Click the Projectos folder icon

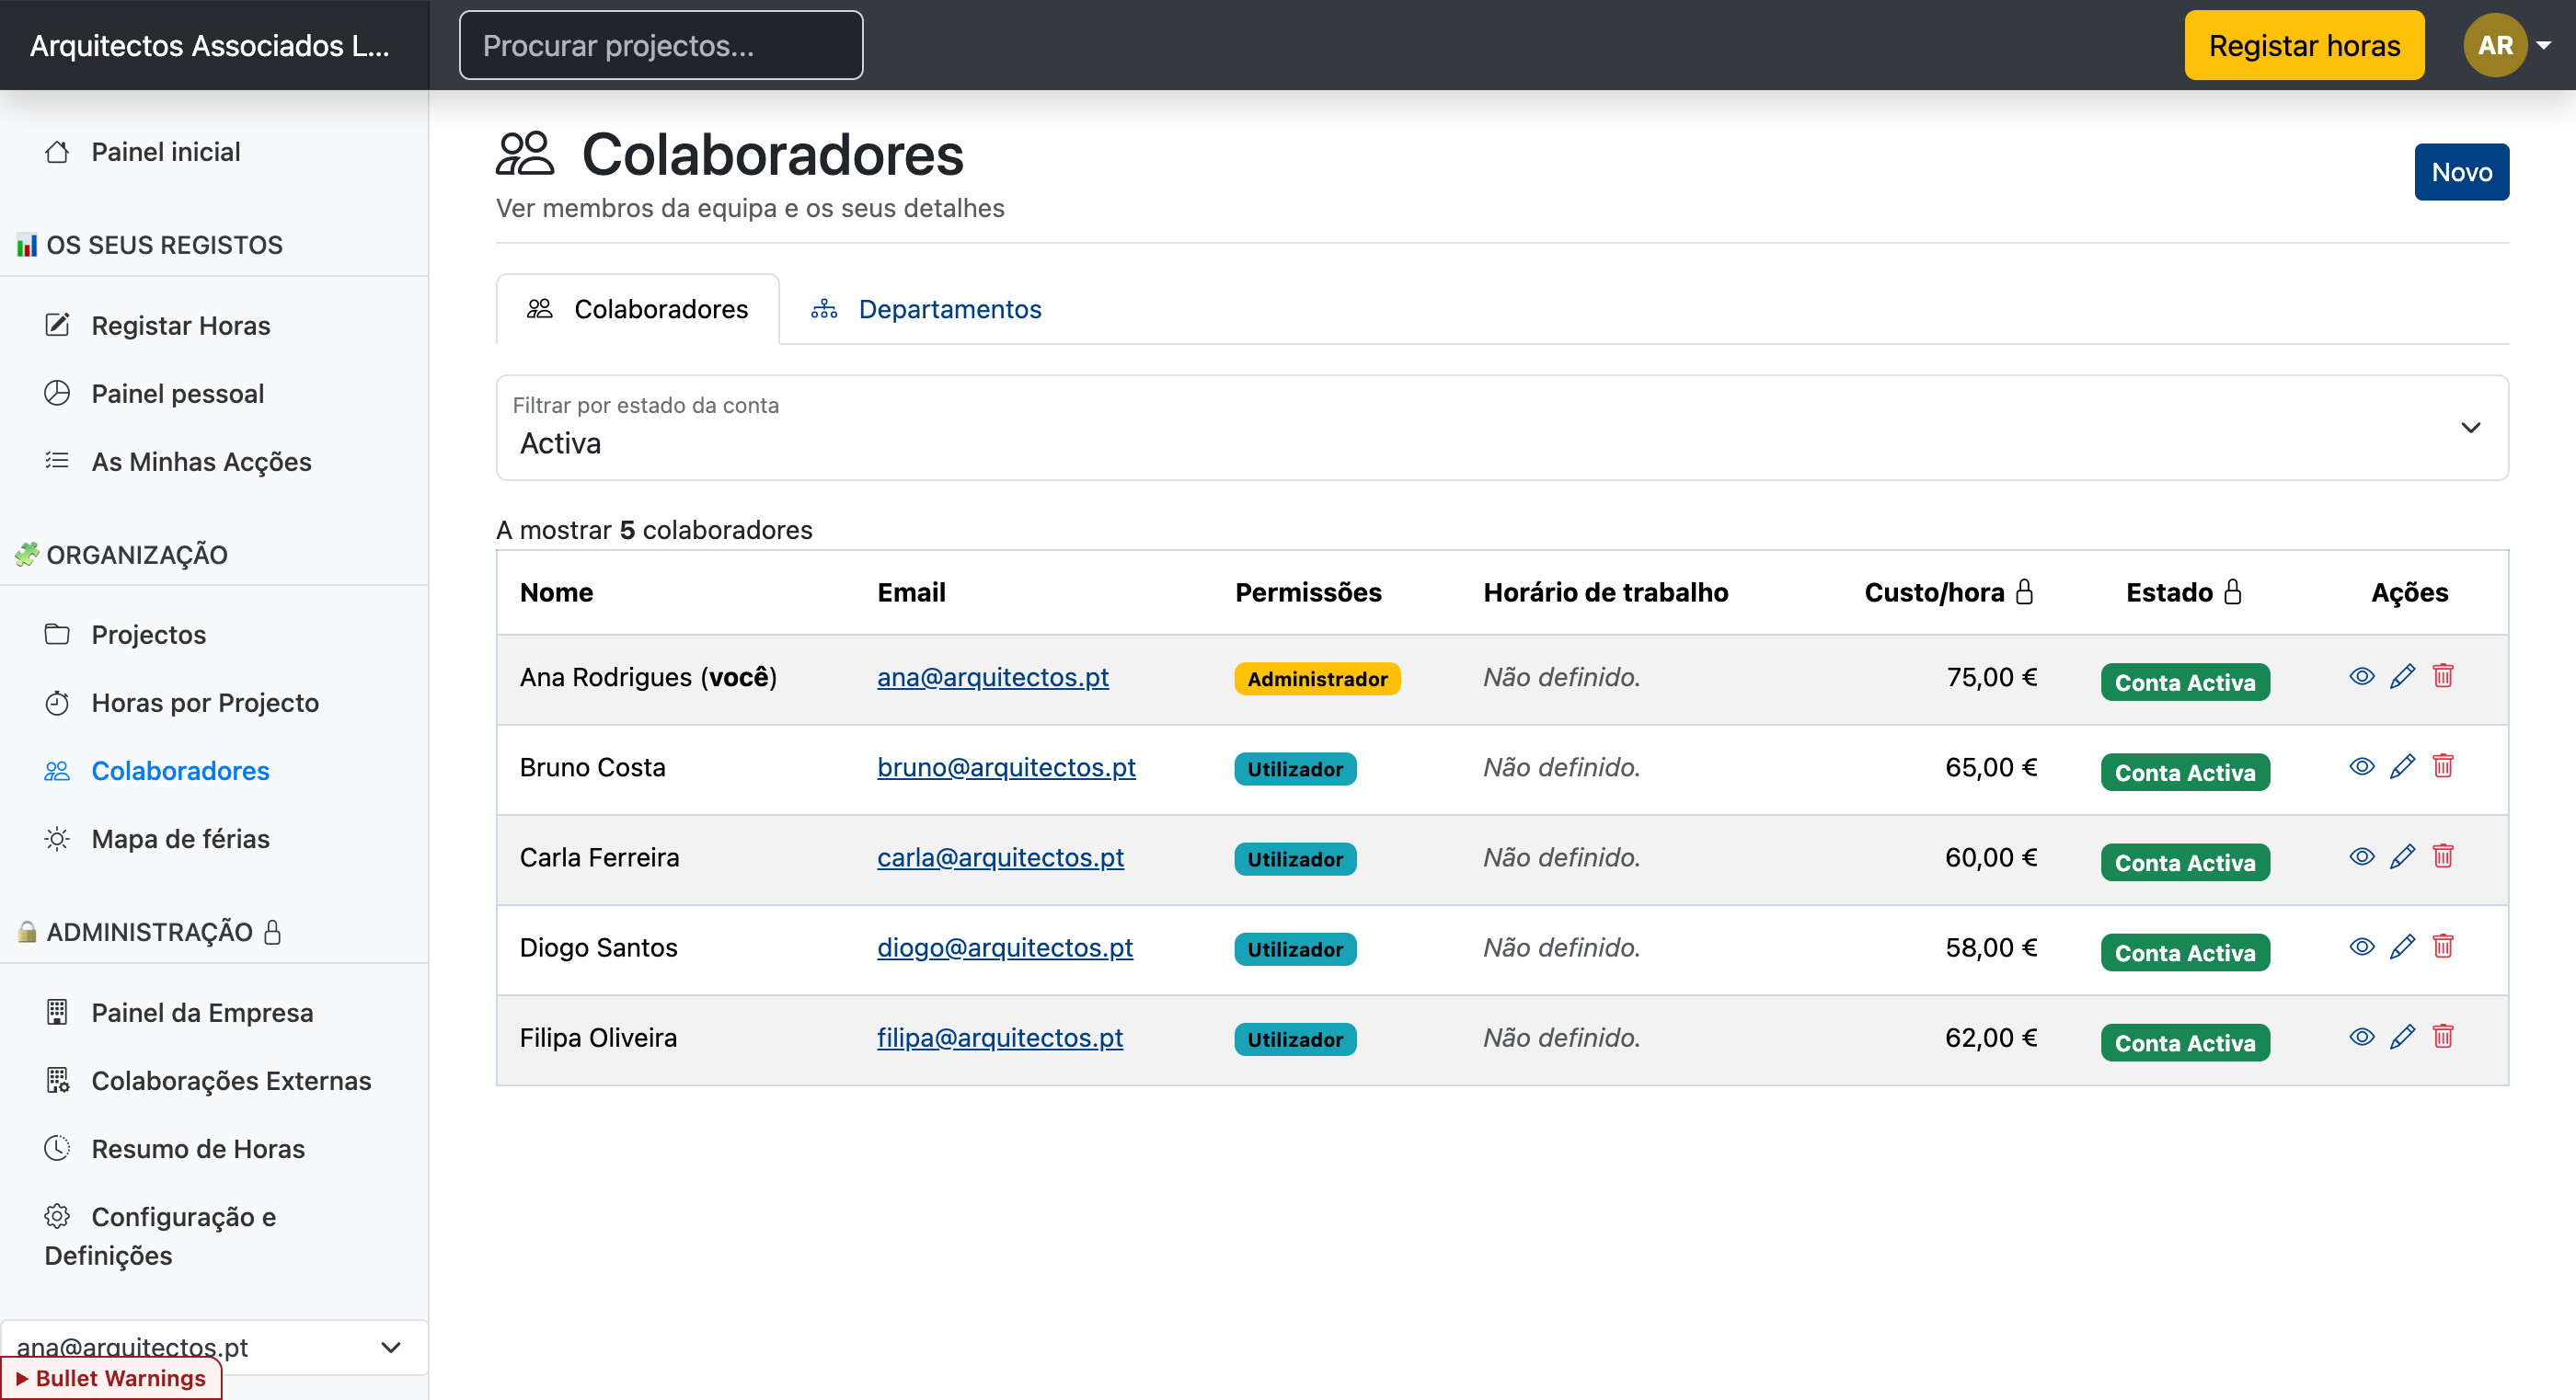[x=57, y=633]
